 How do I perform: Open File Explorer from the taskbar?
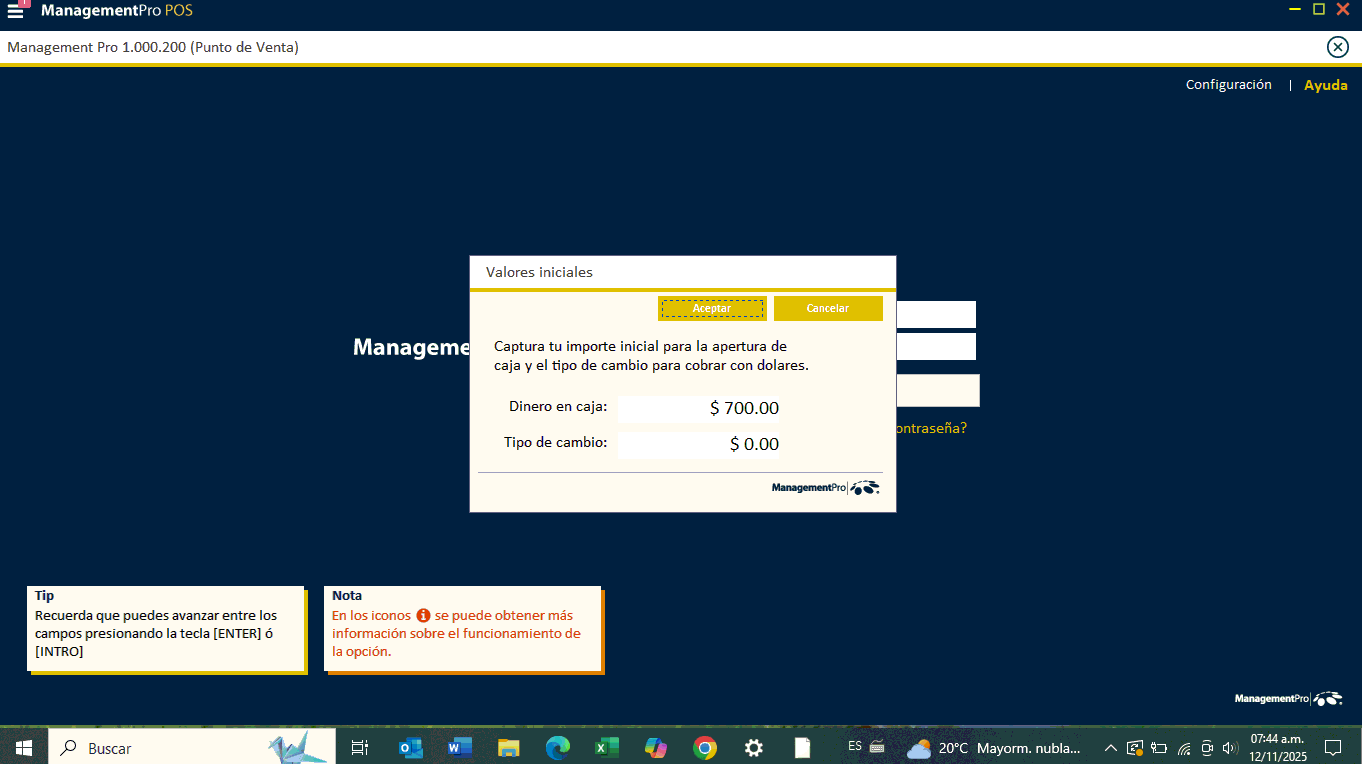(509, 748)
